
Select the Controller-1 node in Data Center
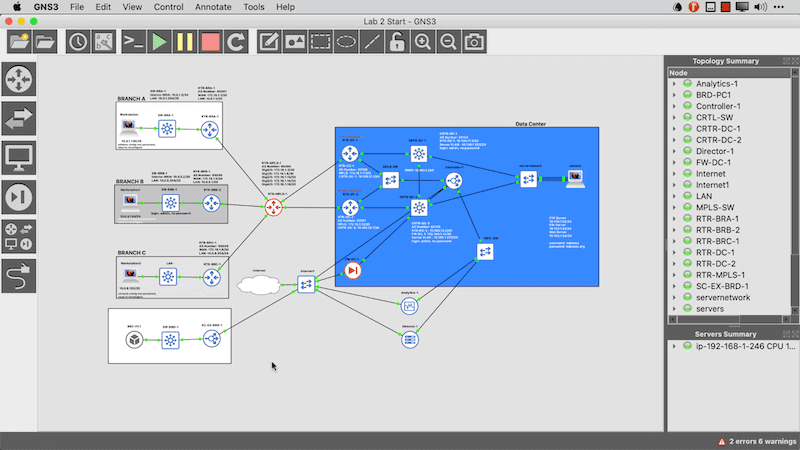(x=454, y=180)
